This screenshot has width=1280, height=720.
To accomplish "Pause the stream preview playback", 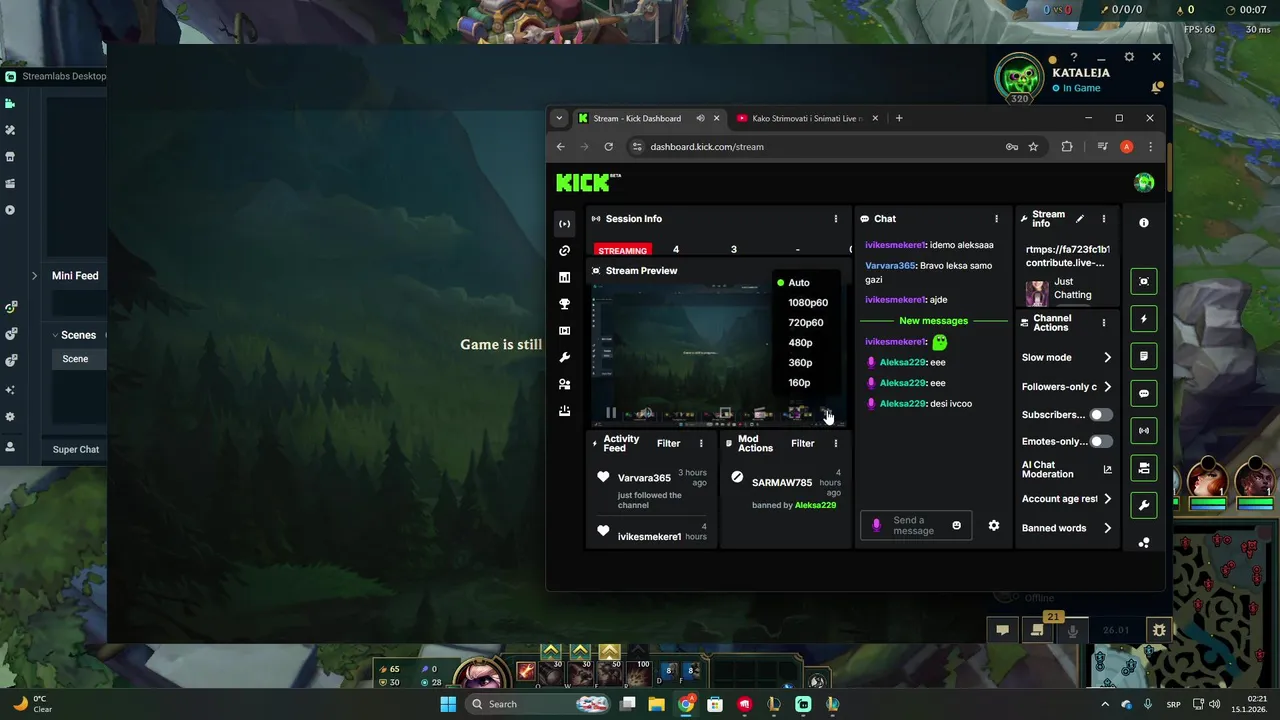I will [611, 413].
